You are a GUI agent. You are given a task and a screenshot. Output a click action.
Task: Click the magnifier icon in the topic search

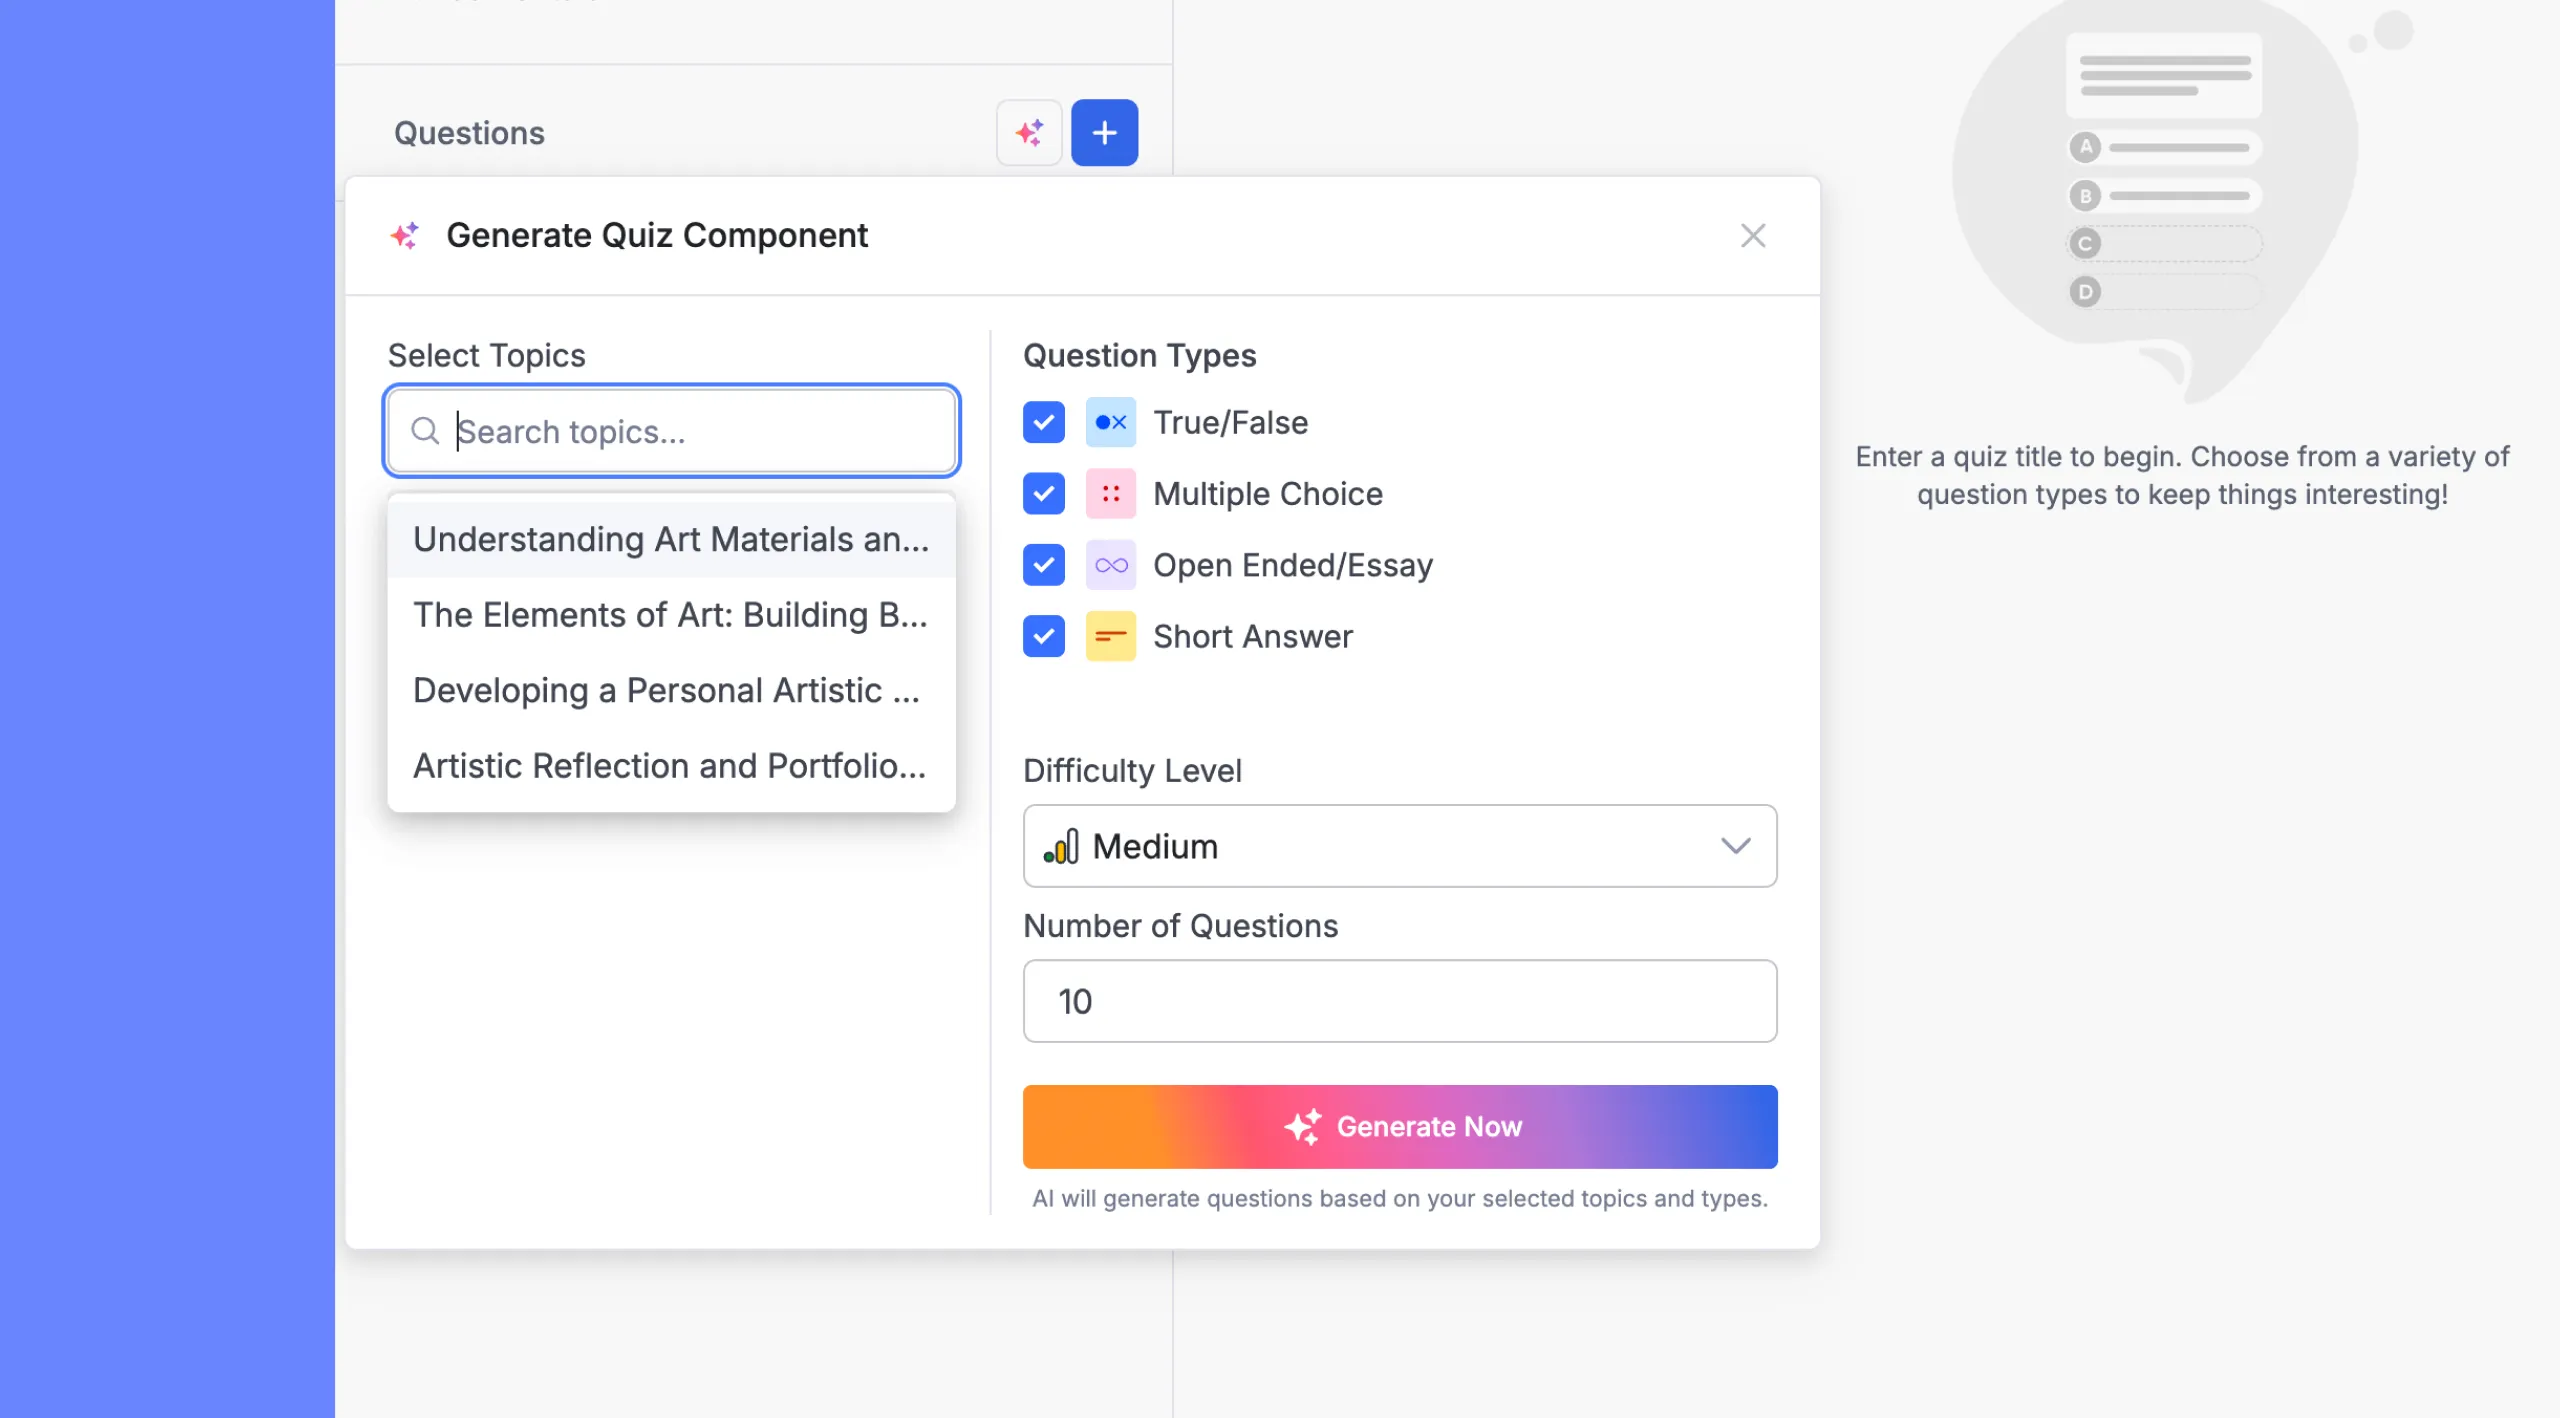click(x=425, y=431)
